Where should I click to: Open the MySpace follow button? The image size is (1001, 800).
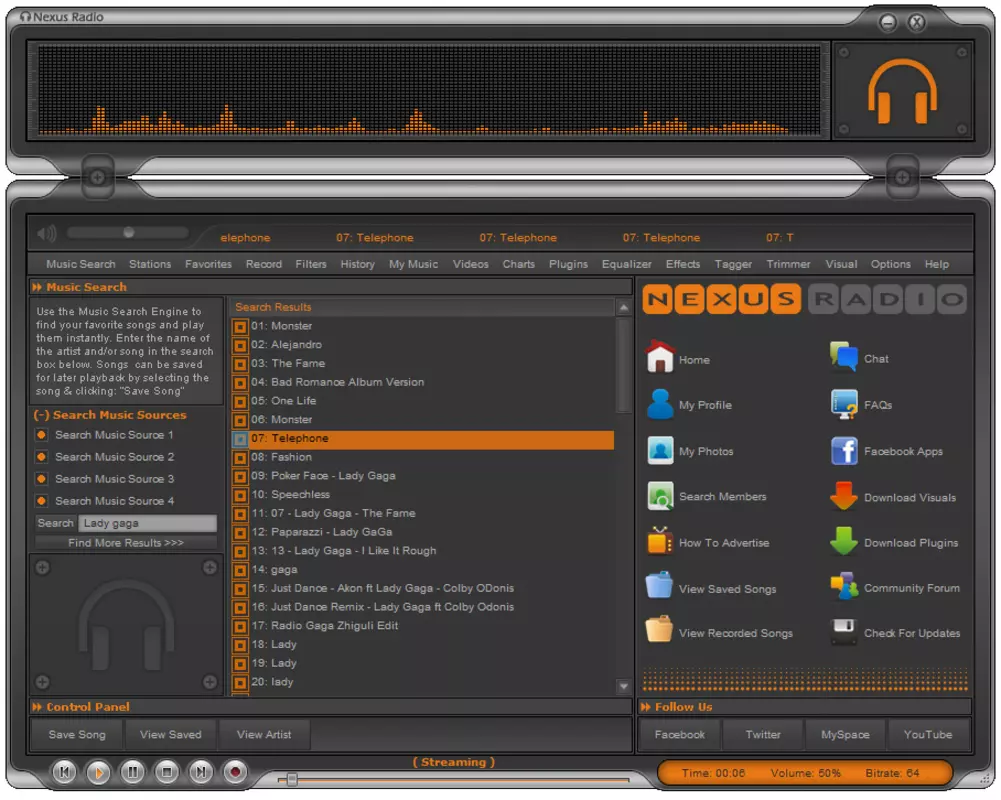coord(845,734)
